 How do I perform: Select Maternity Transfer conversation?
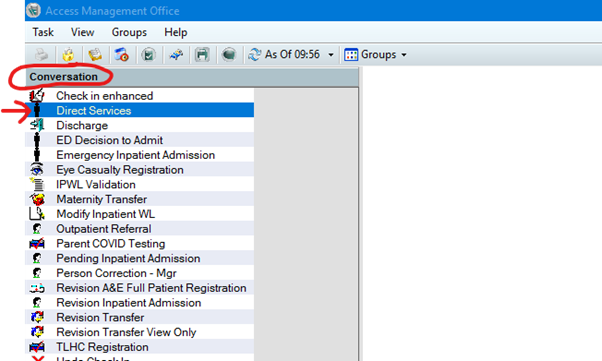click(140, 199)
